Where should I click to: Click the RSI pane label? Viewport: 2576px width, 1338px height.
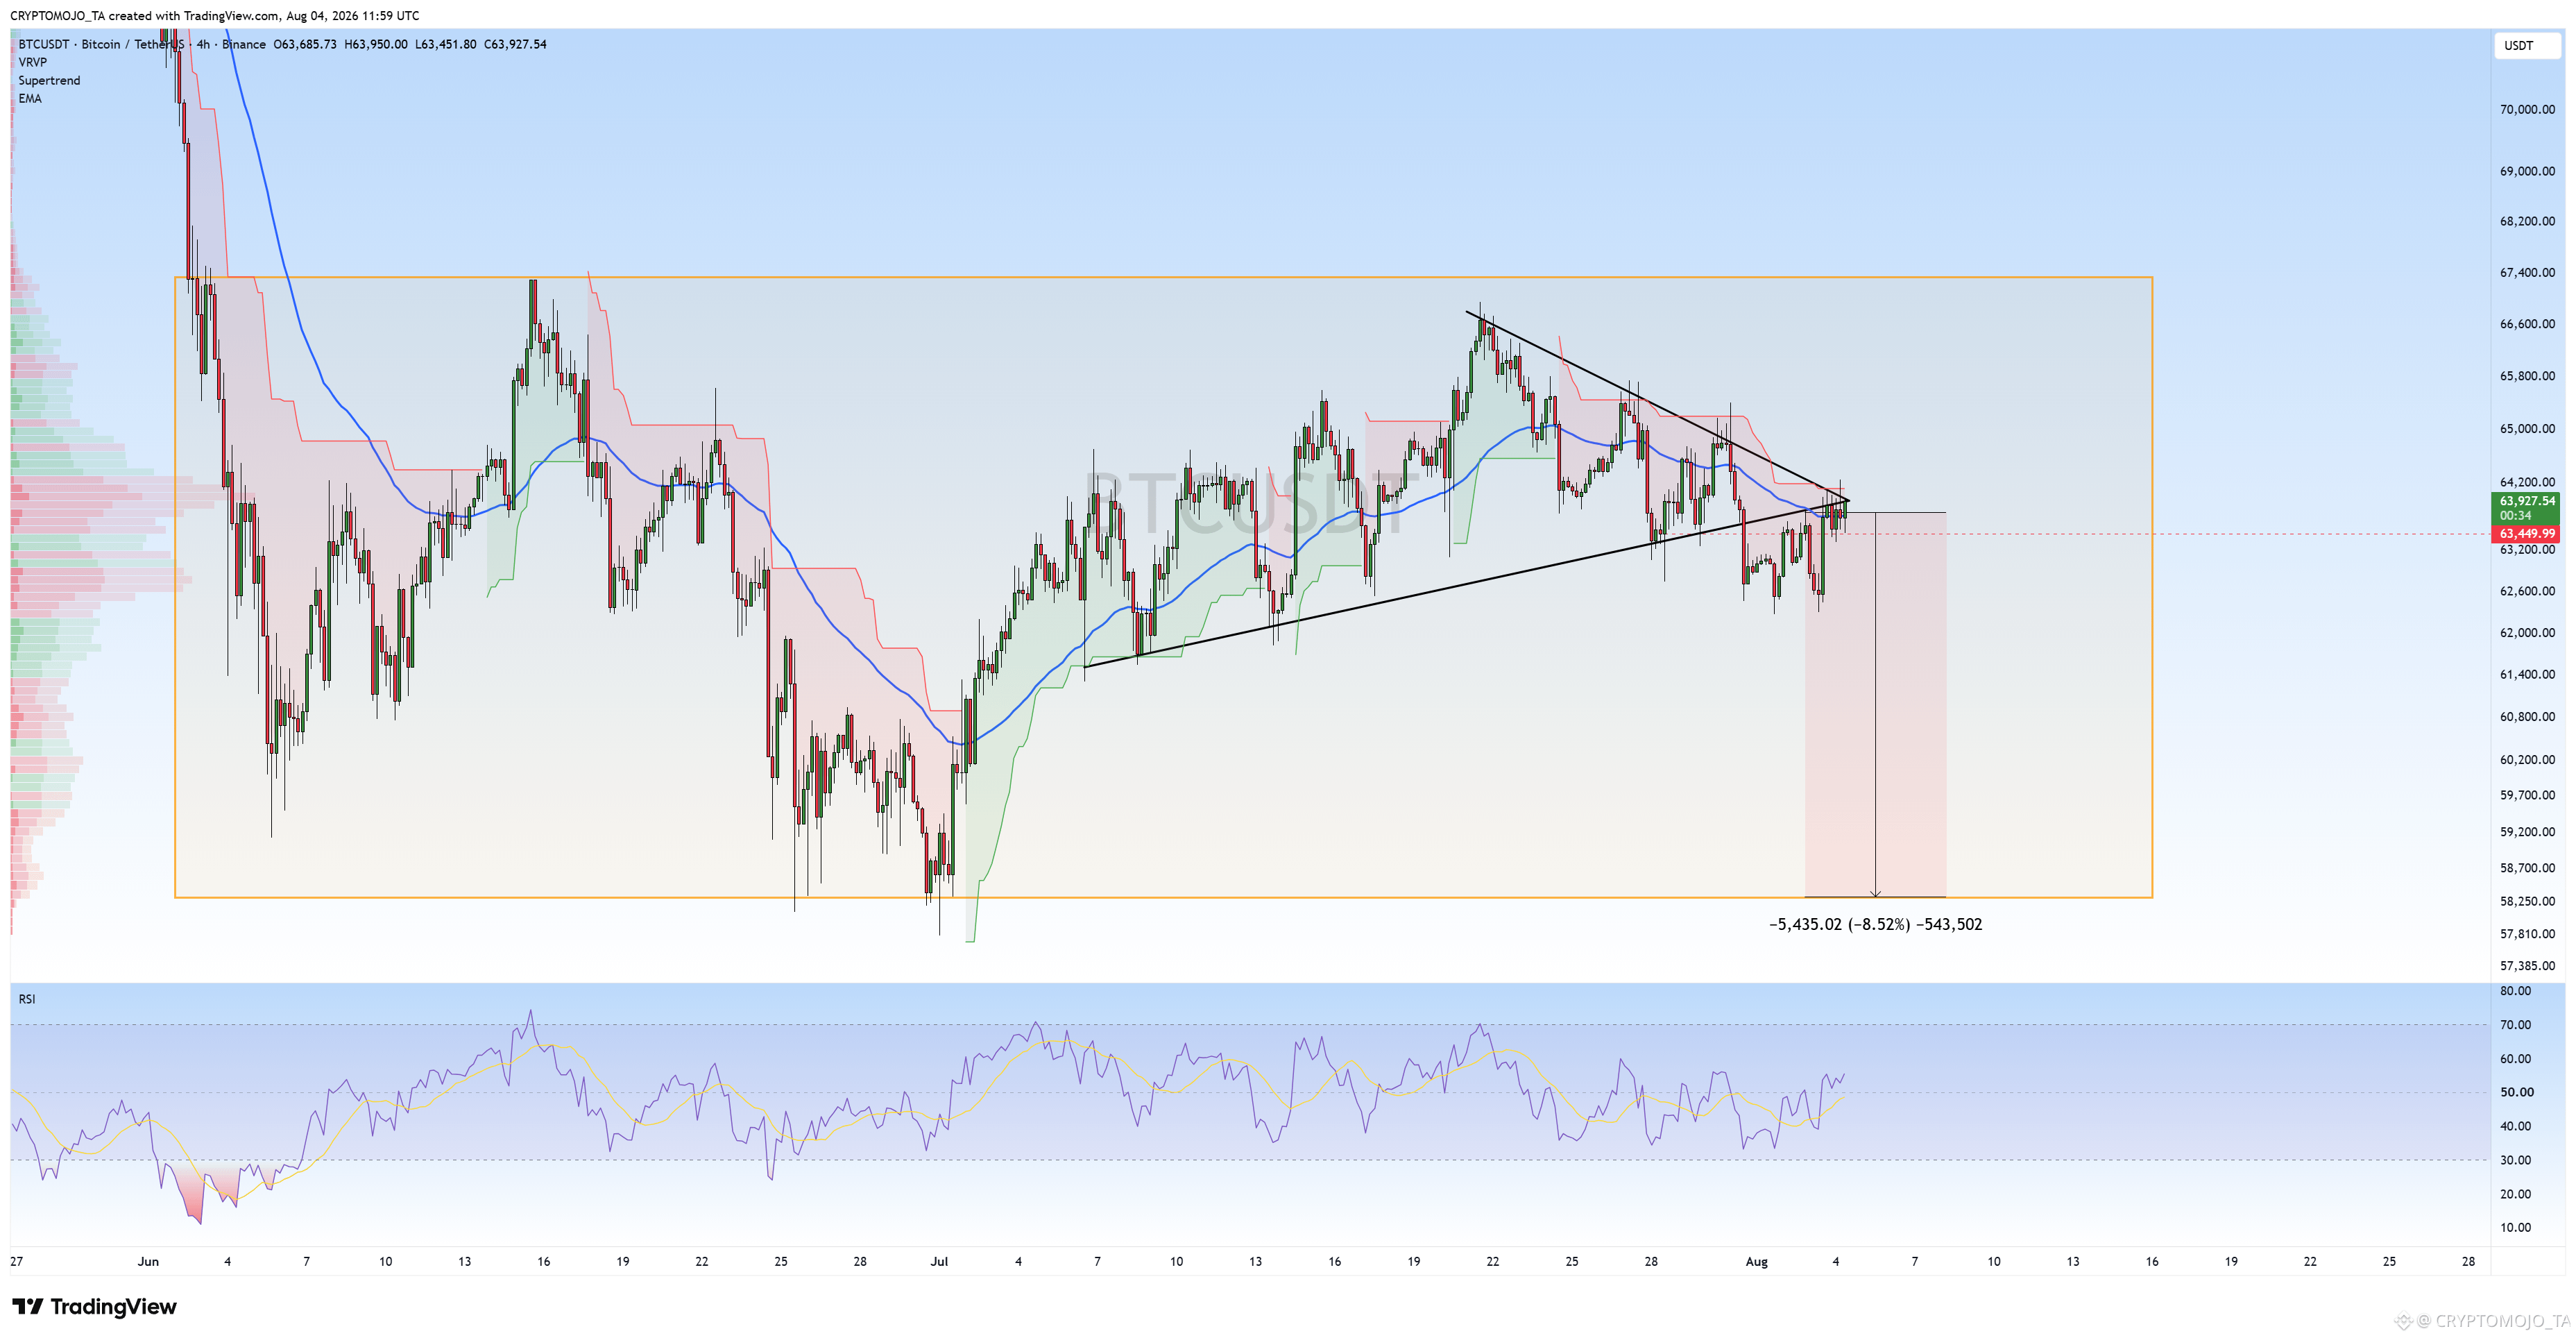27,999
